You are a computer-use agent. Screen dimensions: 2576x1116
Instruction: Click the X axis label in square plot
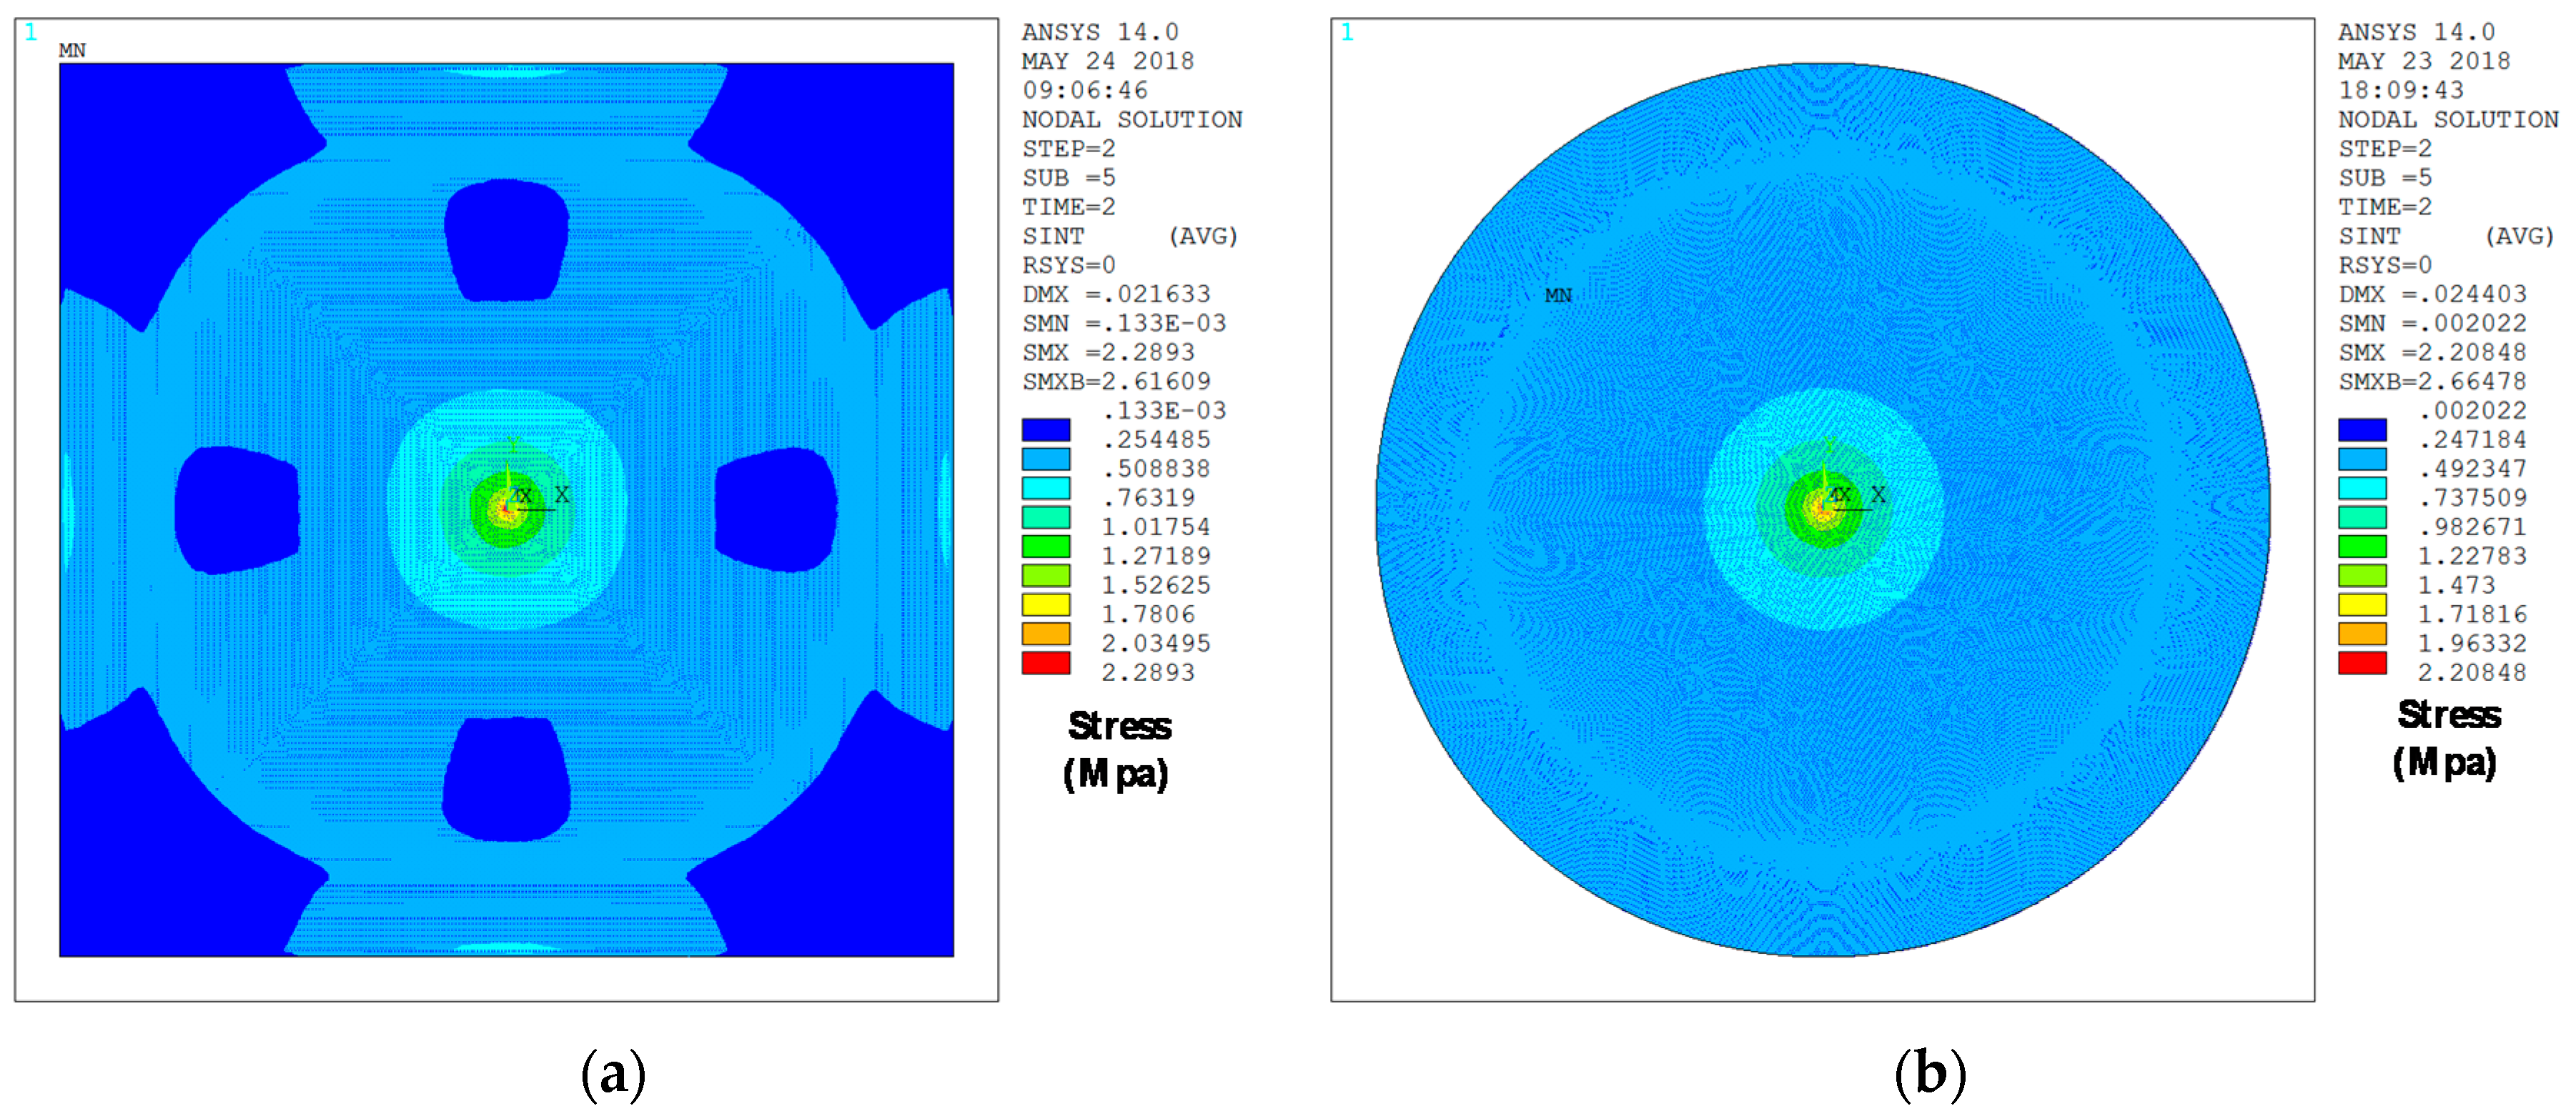[562, 494]
